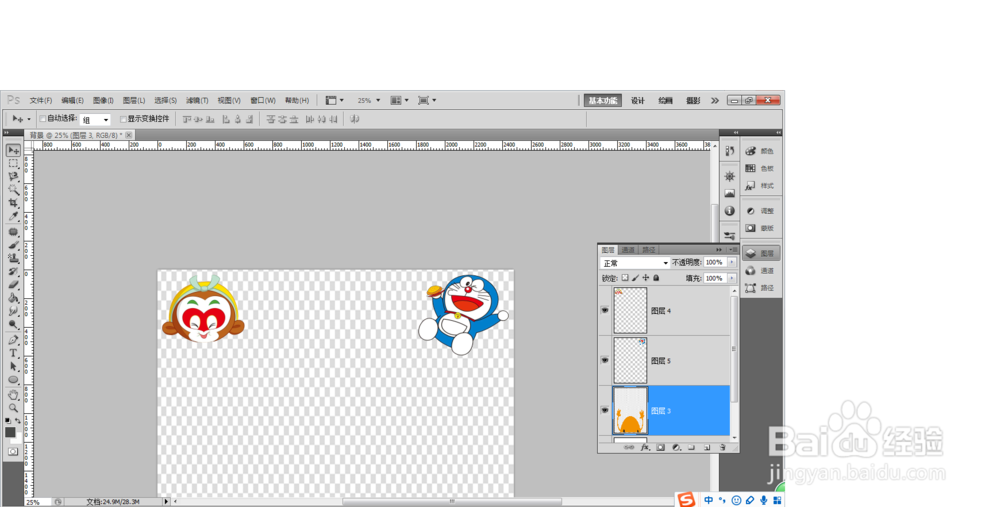Select the Clone Stamp tool

coord(13,258)
